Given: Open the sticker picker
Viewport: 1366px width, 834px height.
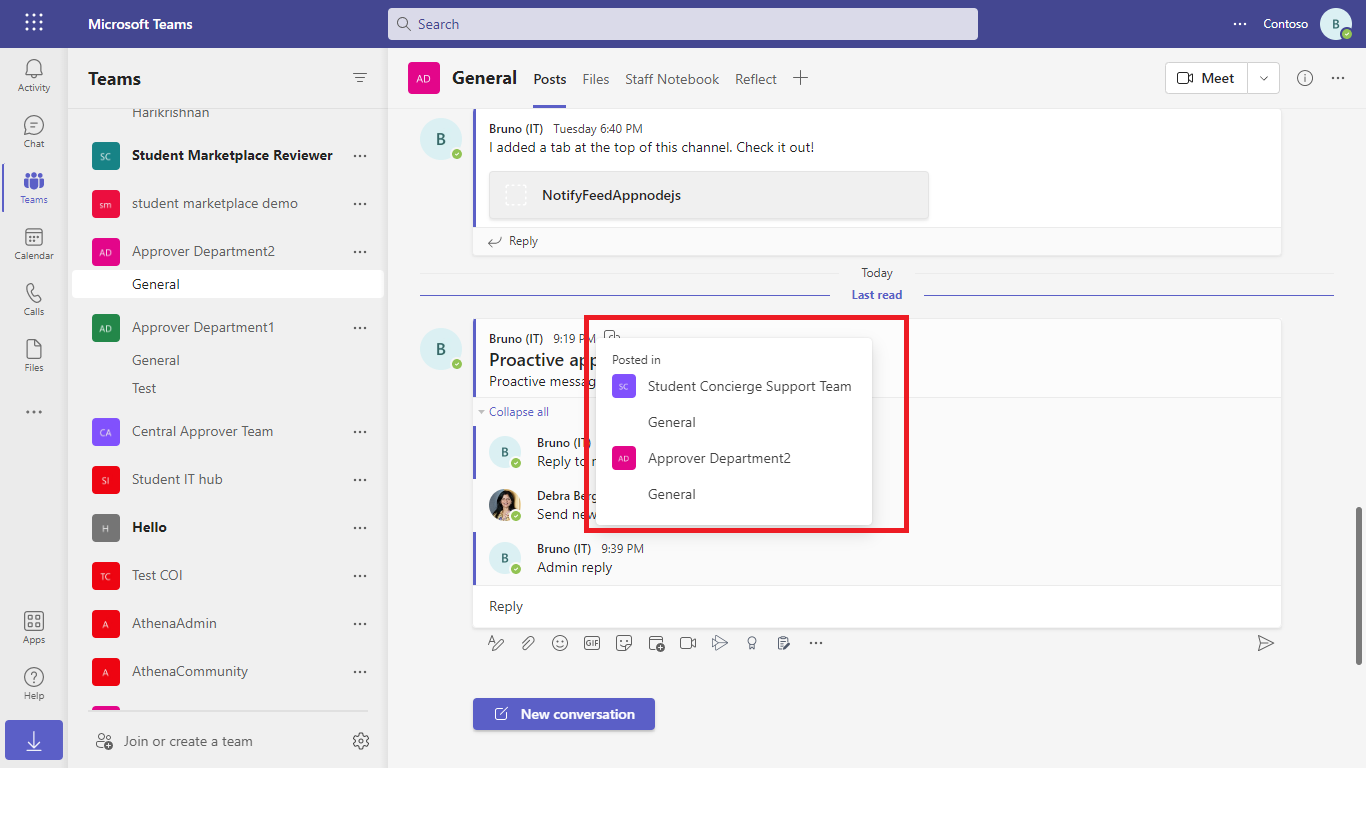Looking at the screenshot, I should (x=624, y=643).
